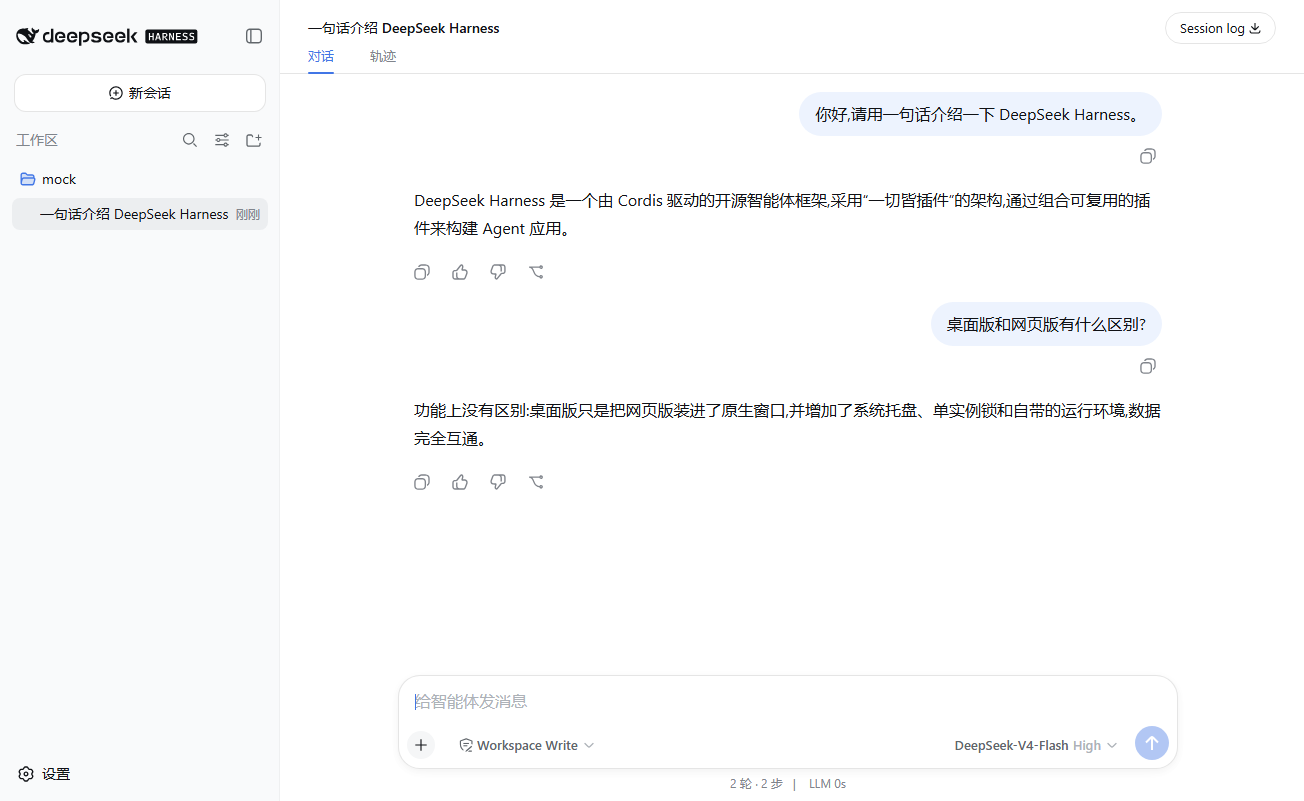The height and width of the screenshot is (801, 1304).
Task: Collapse the sidebar panel icon
Action: pos(254,36)
